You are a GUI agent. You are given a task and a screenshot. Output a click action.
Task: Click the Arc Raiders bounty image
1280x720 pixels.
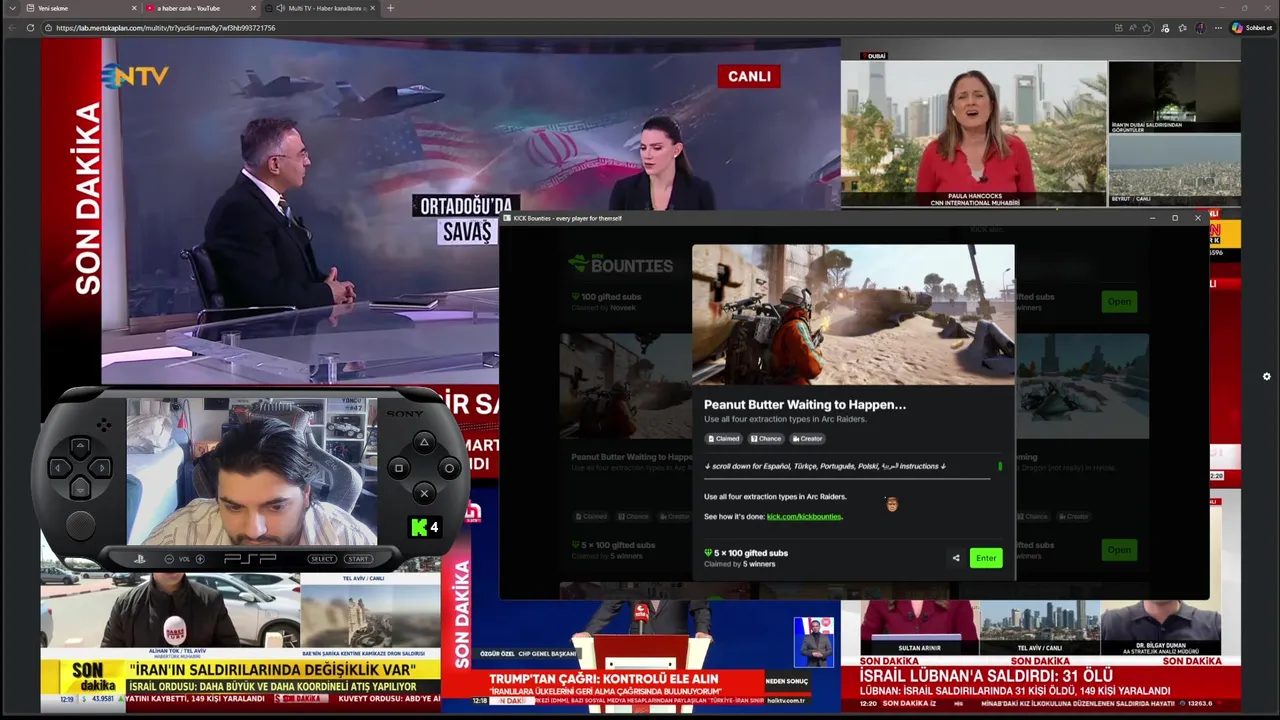click(853, 314)
